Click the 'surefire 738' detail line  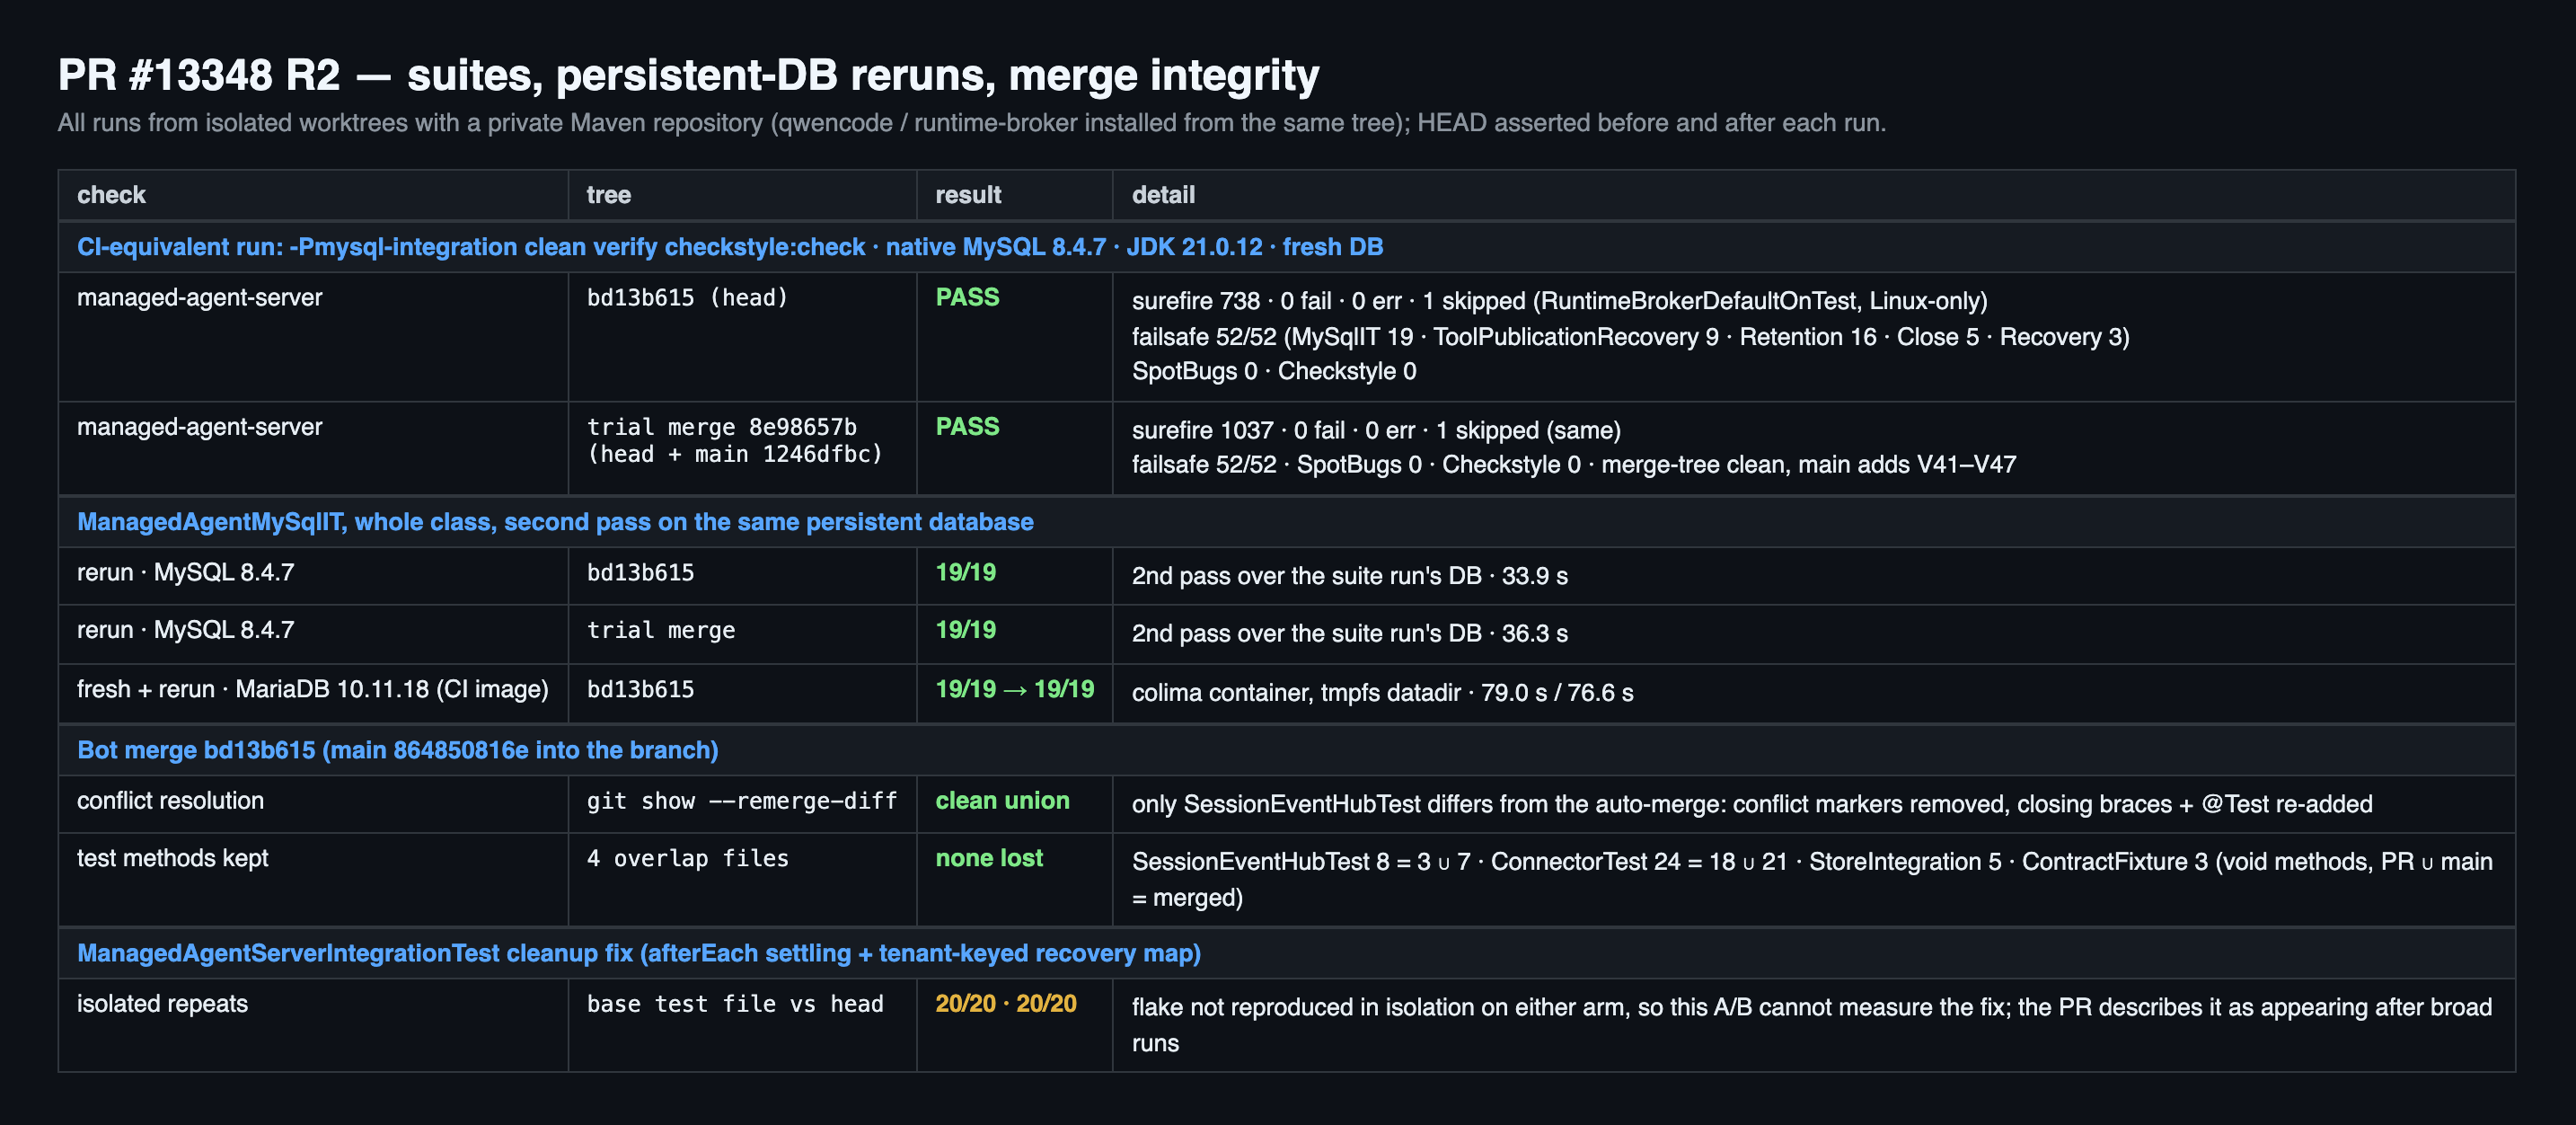coord(1559,301)
